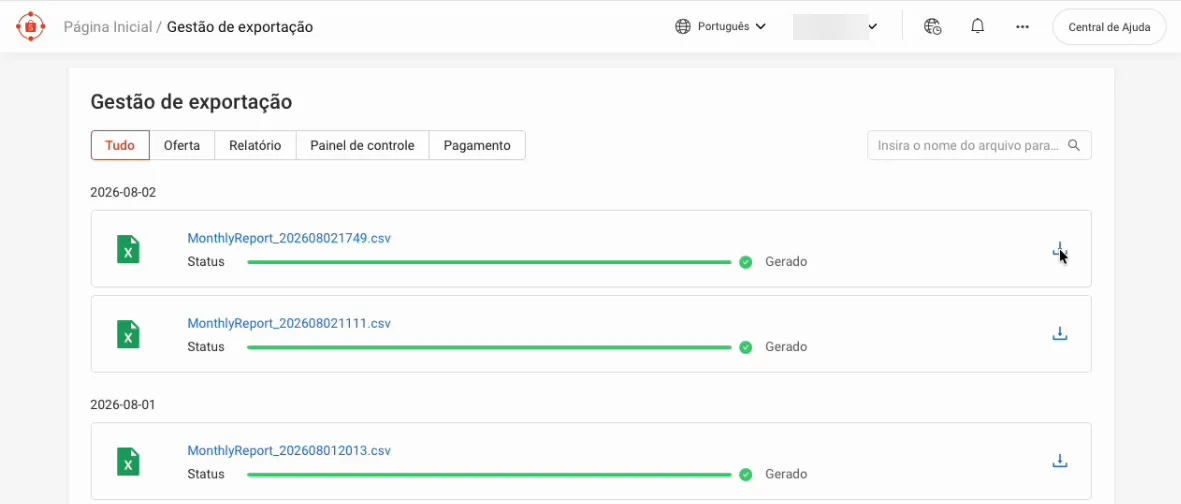The height and width of the screenshot is (504, 1181).
Task: Switch to the Pagamento tab
Action: (x=477, y=145)
